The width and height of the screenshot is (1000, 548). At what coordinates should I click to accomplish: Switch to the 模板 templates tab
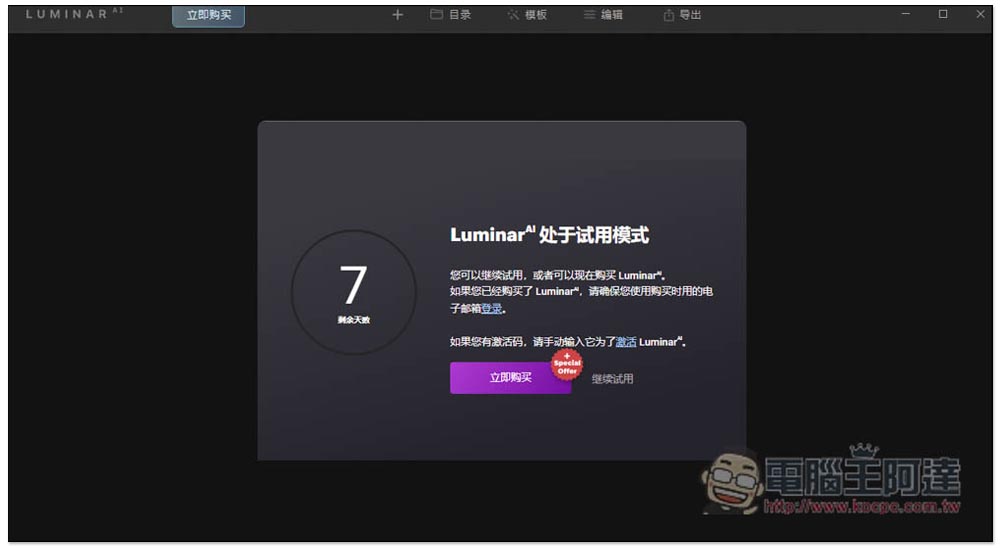click(527, 15)
